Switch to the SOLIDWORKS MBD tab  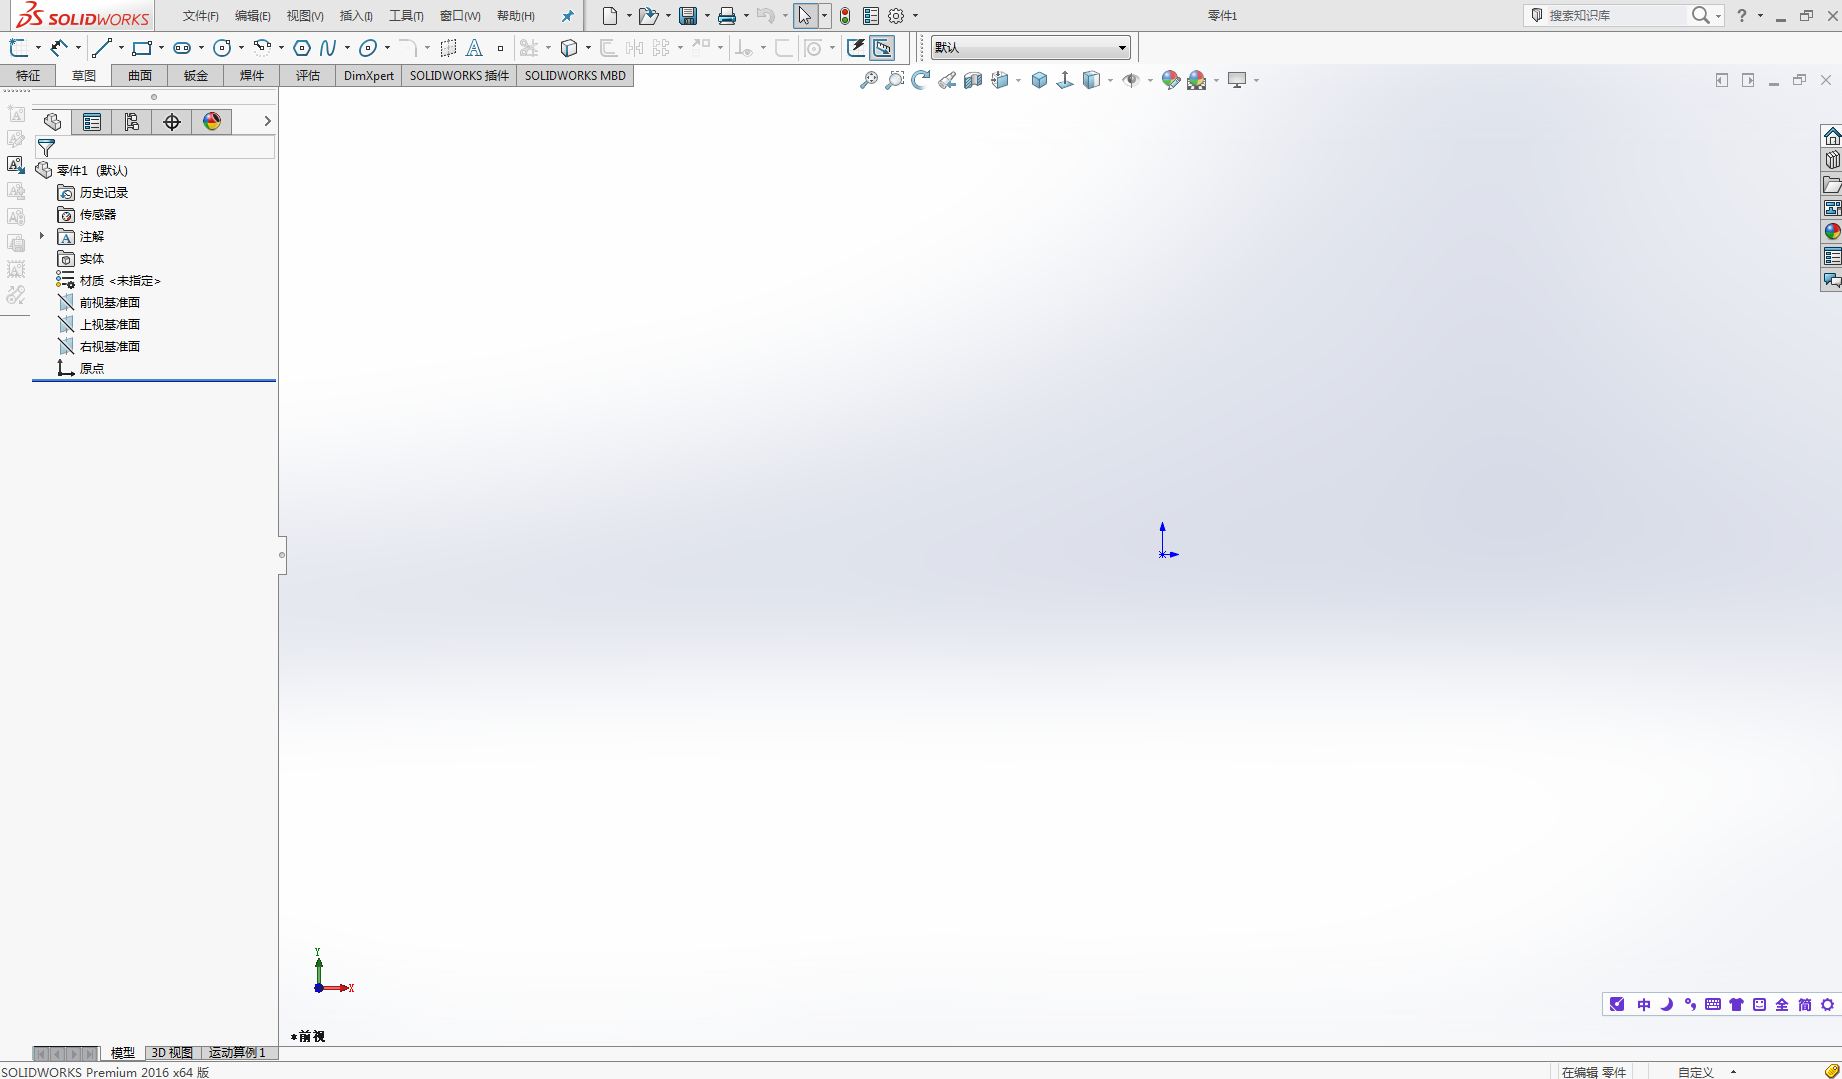click(575, 76)
